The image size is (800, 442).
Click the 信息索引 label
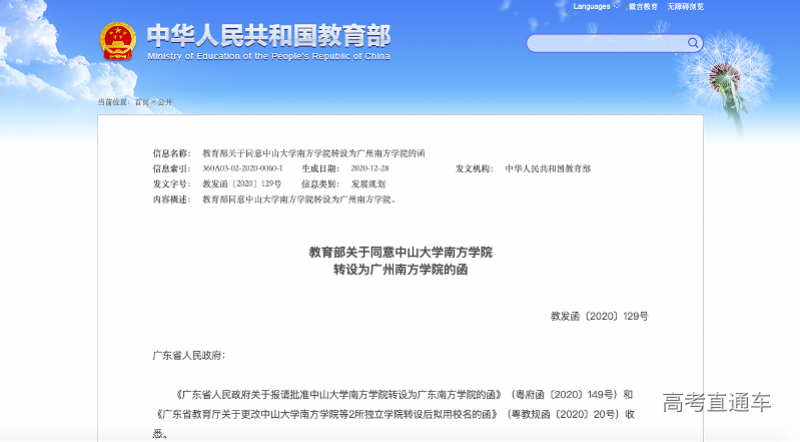coord(171,168)
